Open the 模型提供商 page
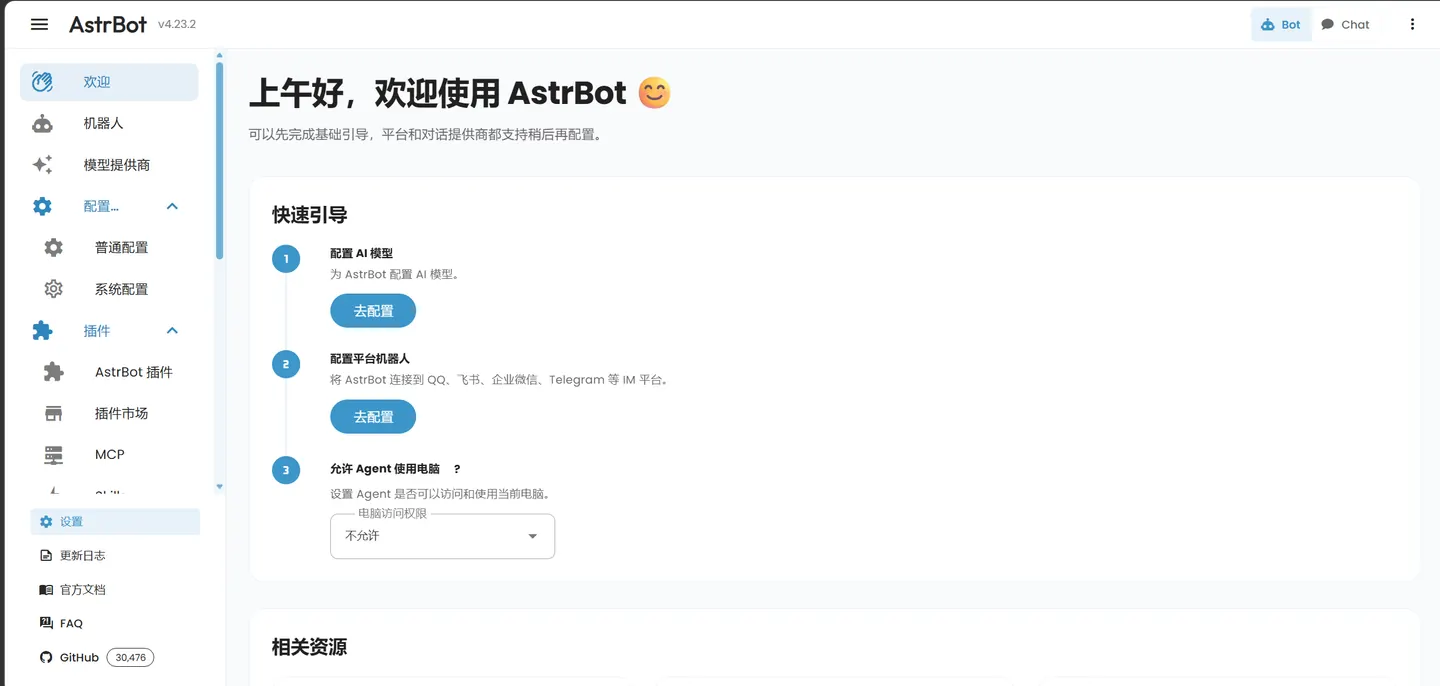This screenshot has height=686, width=1440. (x=109, y=165)
